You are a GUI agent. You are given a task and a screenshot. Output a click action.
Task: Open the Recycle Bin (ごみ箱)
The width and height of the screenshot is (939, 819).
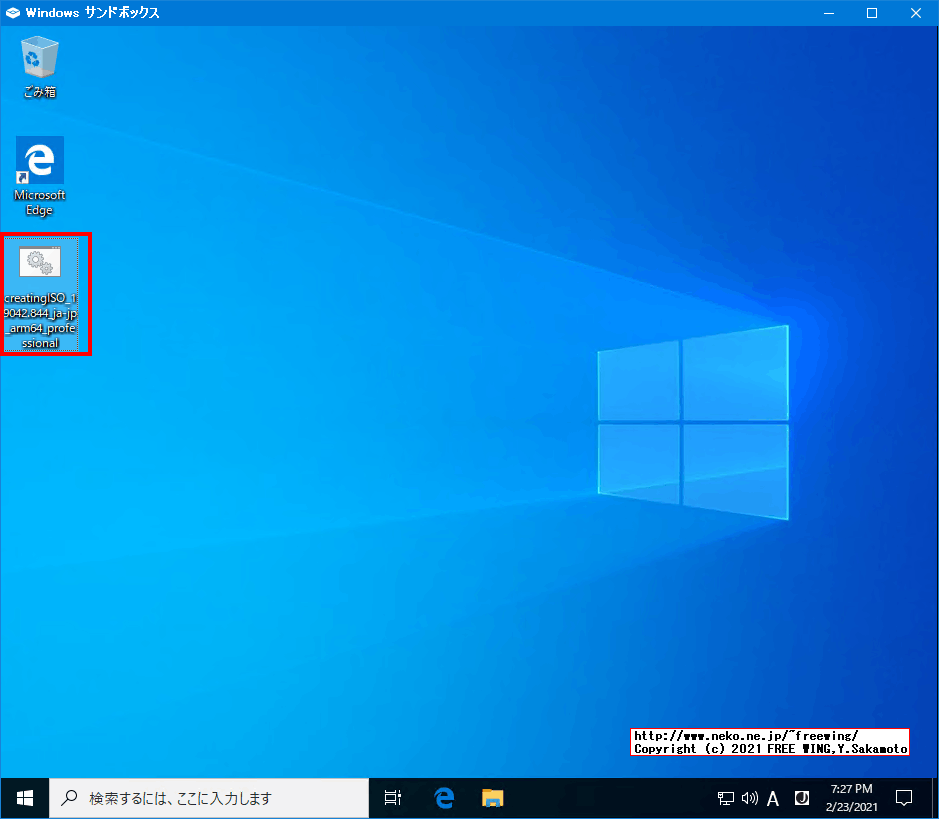tap(38, 60)
